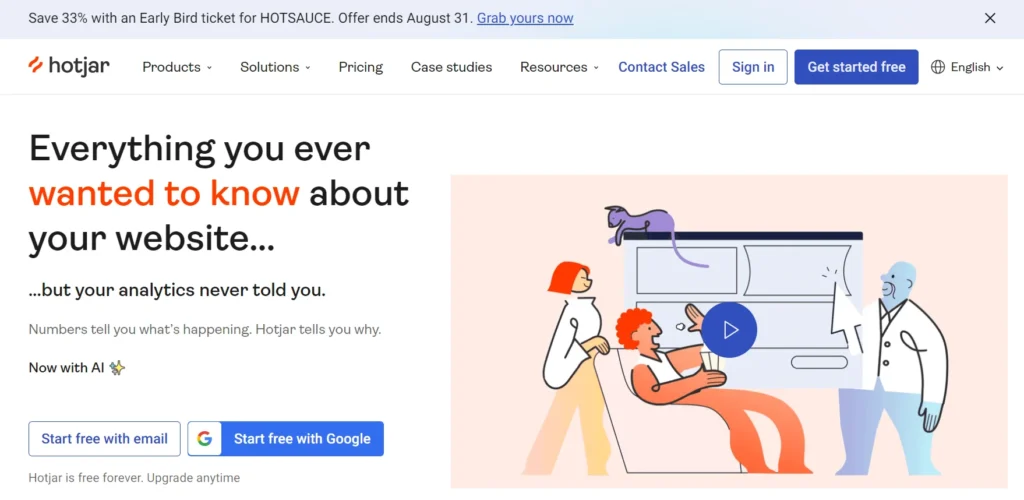Viewport: 1024px width, 500px height.
Task: Click Hotjar is free forever text
Action: [134, 478]
